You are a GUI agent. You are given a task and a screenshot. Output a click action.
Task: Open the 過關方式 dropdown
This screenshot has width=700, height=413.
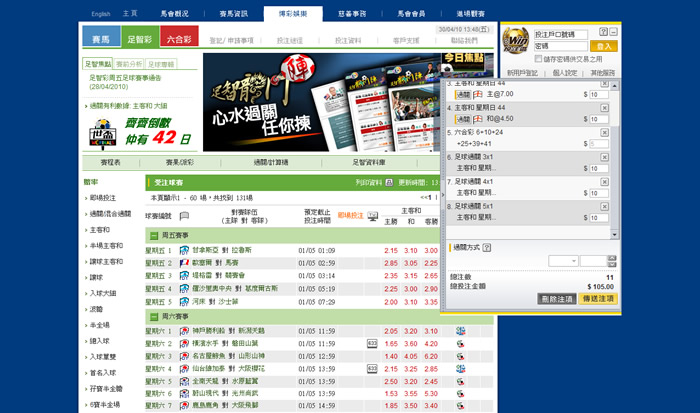pos(563,261)
